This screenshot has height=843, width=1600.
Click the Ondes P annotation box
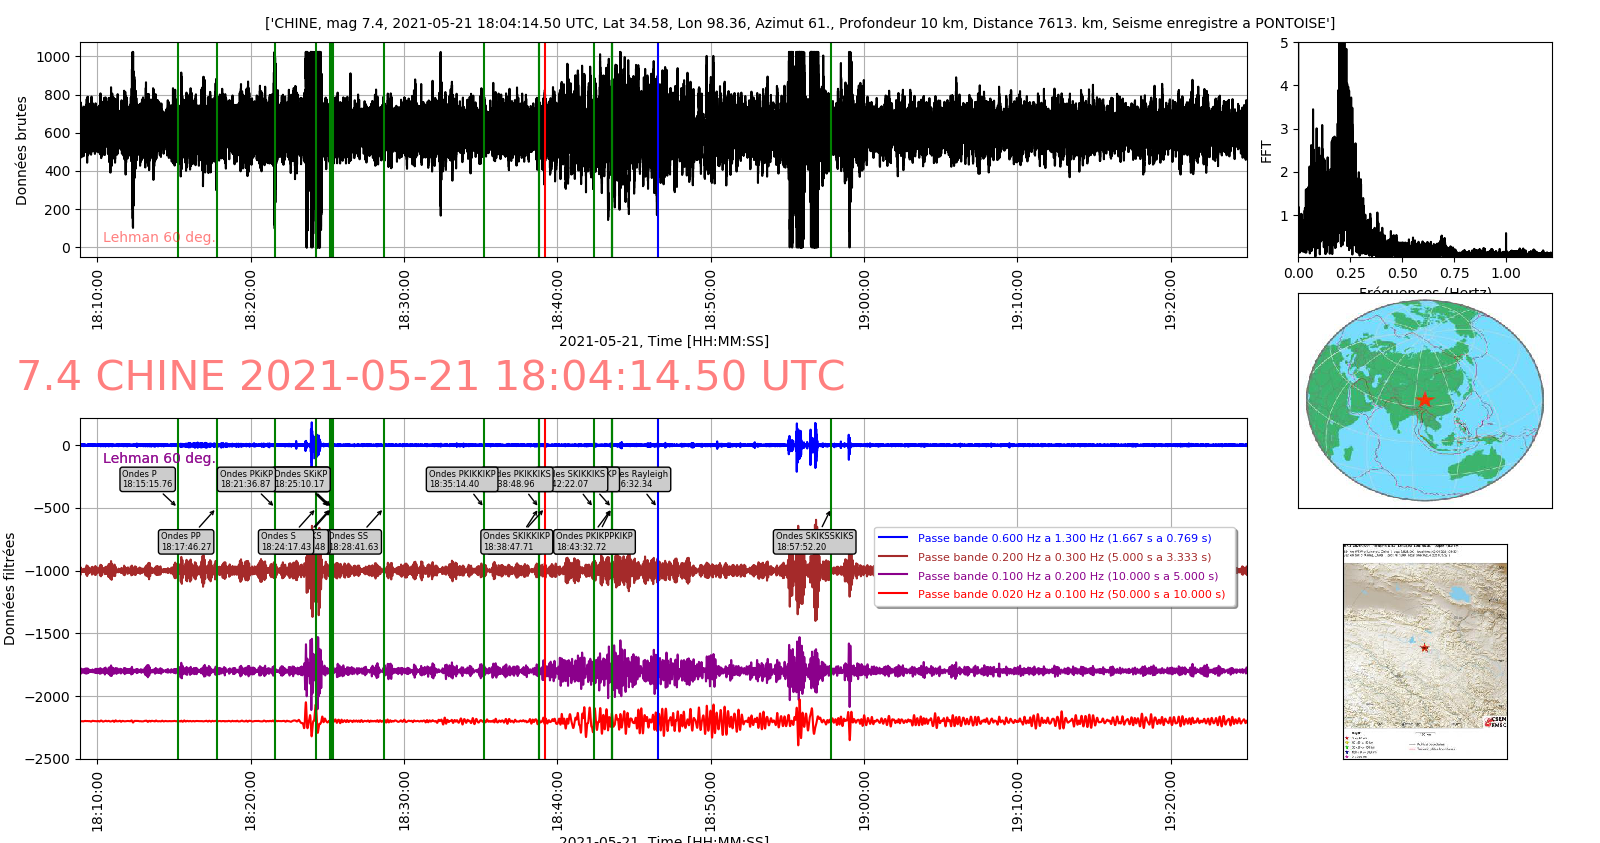147,479
